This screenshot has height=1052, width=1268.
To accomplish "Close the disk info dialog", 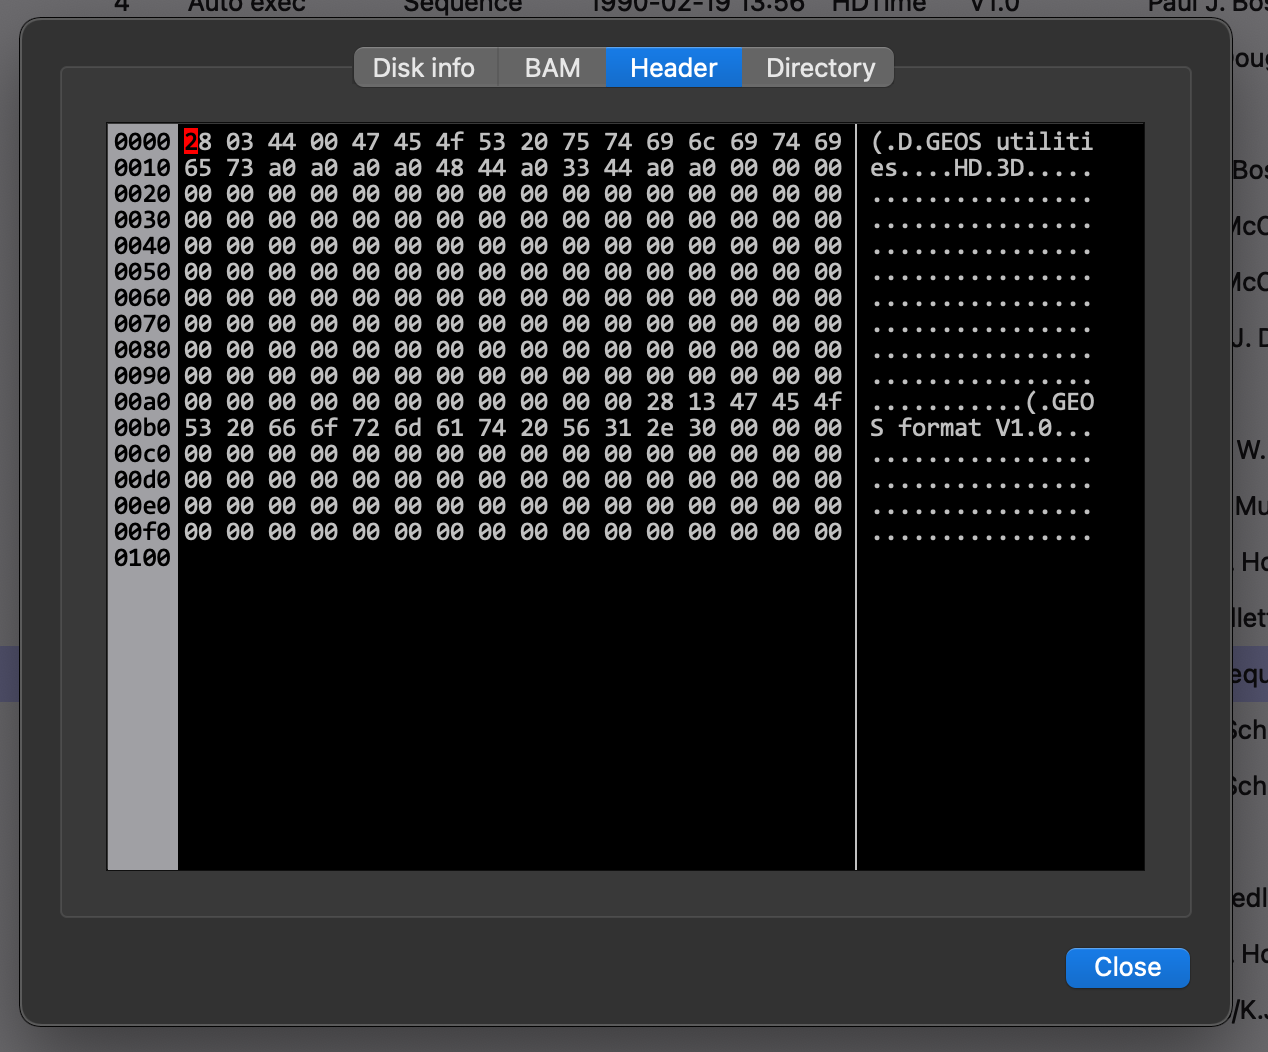I will [x=1127, y=967].
